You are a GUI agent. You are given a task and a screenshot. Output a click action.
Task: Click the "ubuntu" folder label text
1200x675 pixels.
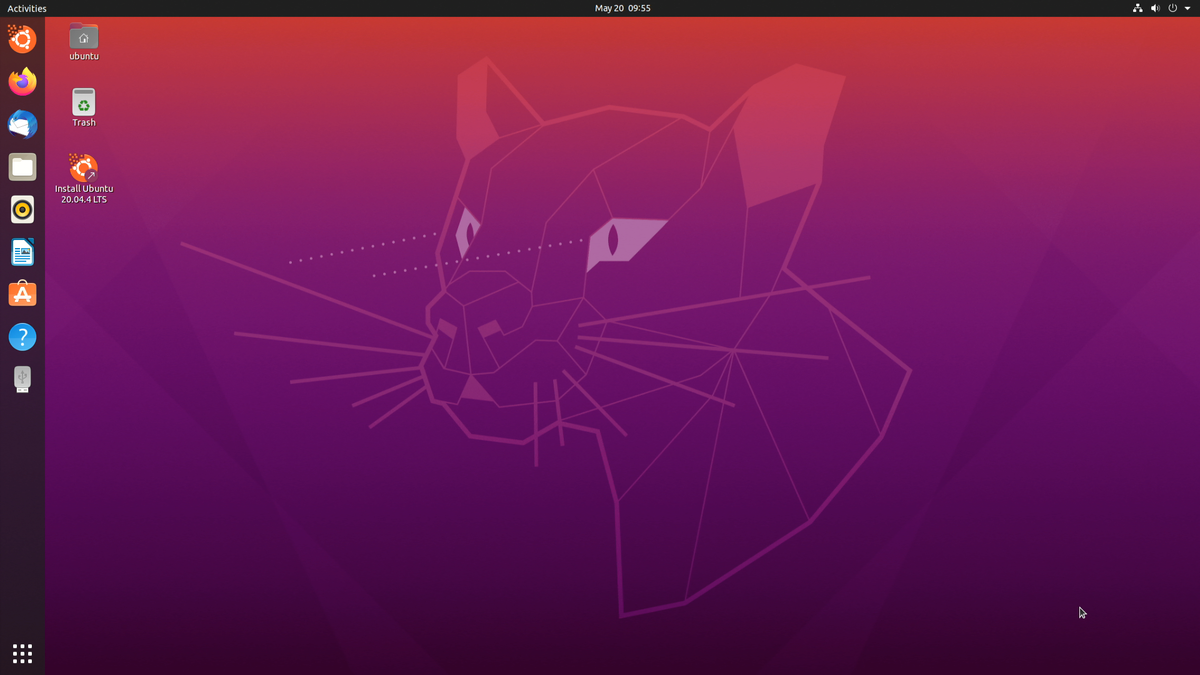click(x=84, y=56)
